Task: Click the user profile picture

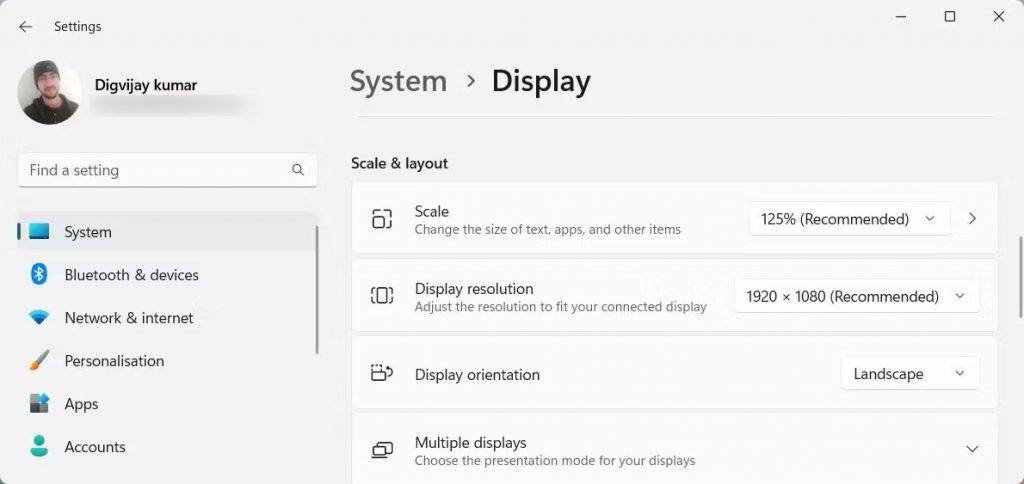Action: pos(49,92)
